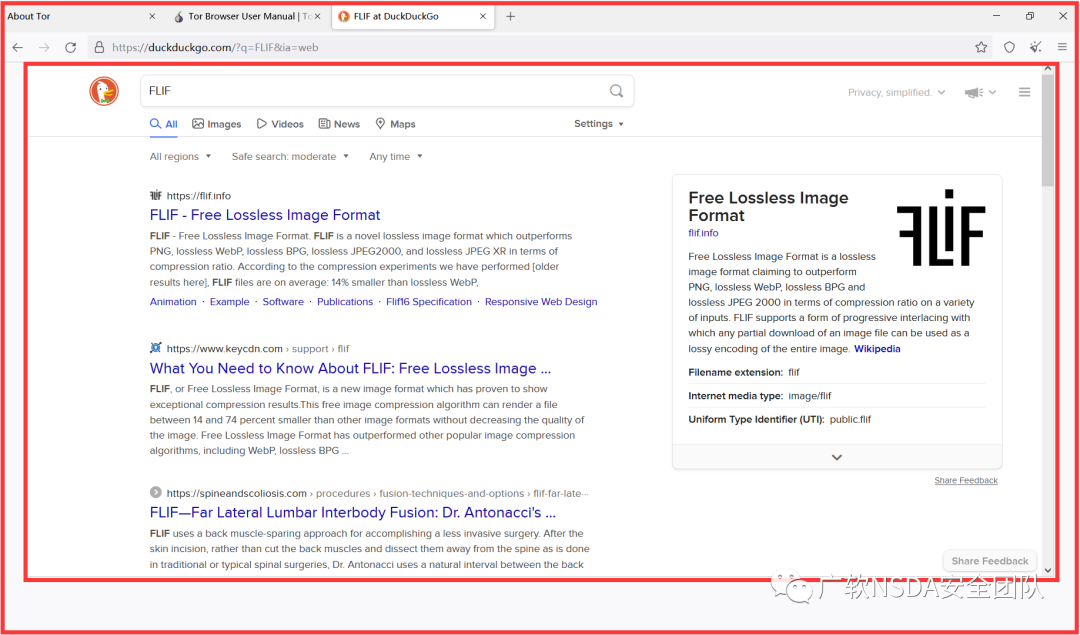Switch to Videos search results
This screenshot has width=1080, height=635.
[x=280, y=124]
